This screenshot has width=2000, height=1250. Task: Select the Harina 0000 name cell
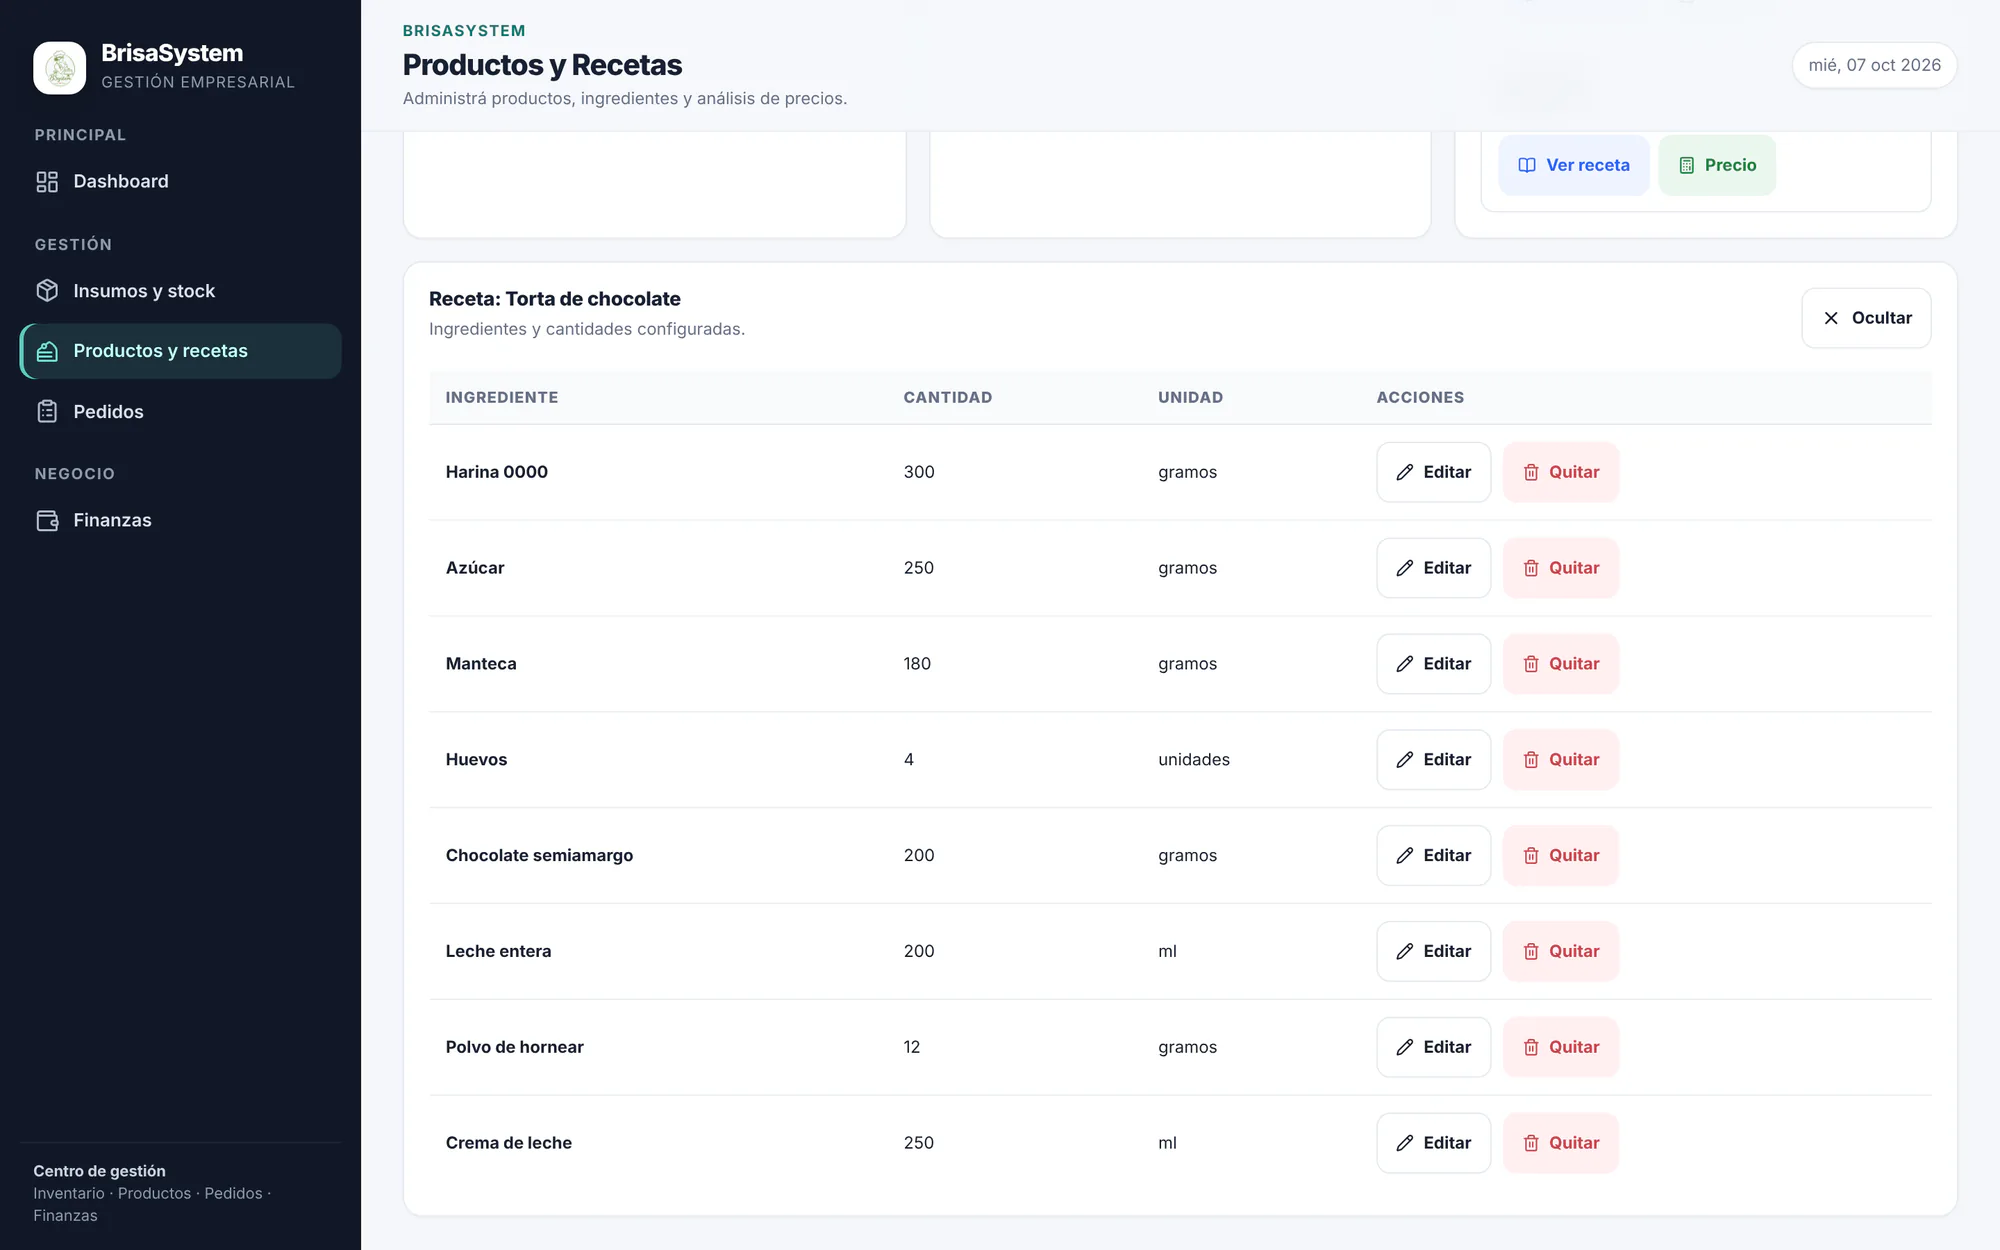point(497,472)
